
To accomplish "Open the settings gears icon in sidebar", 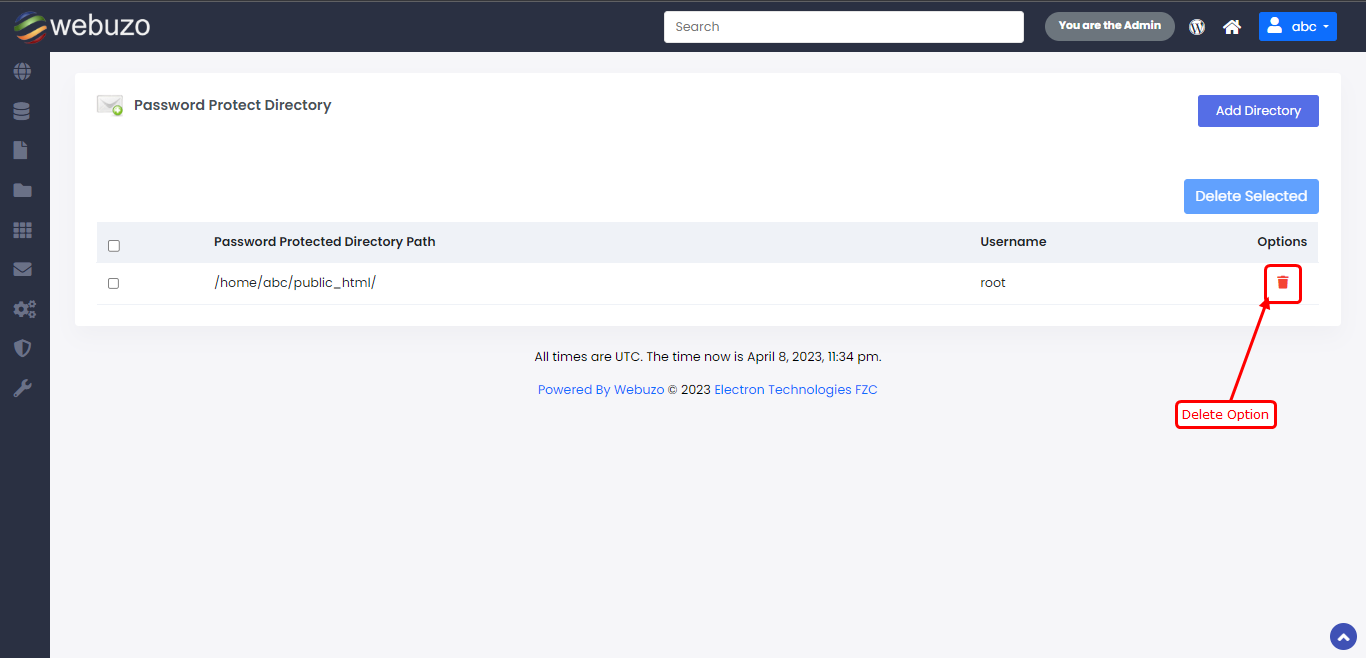I will 23,309.
